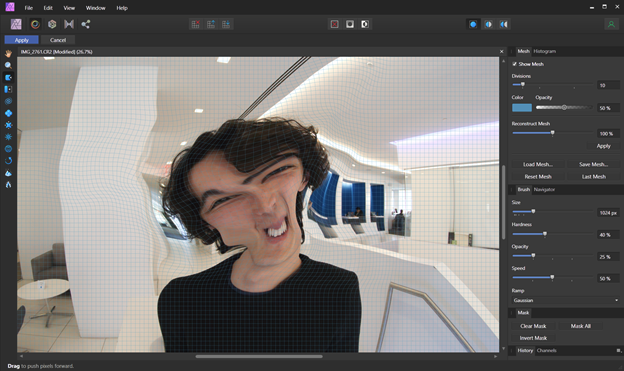Click the Last Mesh button
This screenshot has width=624, height=371.
point(593,176)
